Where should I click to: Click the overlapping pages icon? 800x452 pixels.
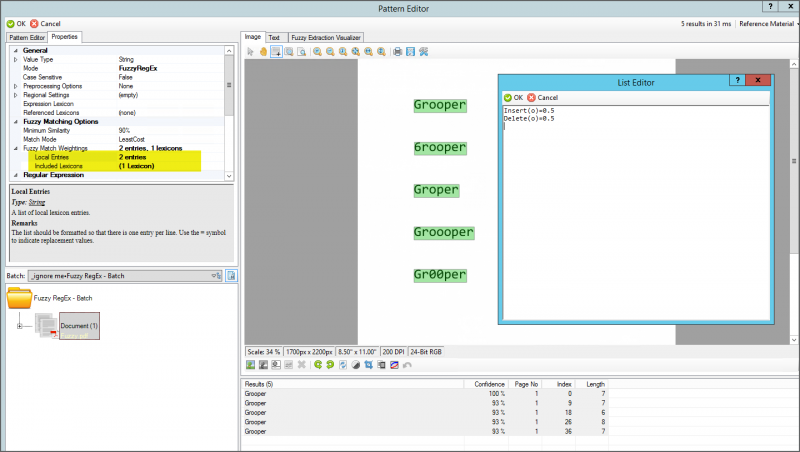381,365
